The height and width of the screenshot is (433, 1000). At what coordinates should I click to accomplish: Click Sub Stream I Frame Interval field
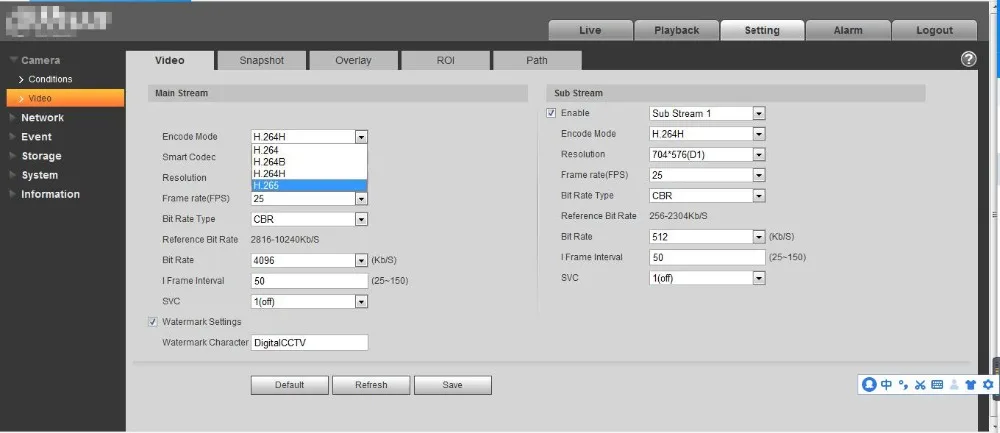(x=707, y=257)
